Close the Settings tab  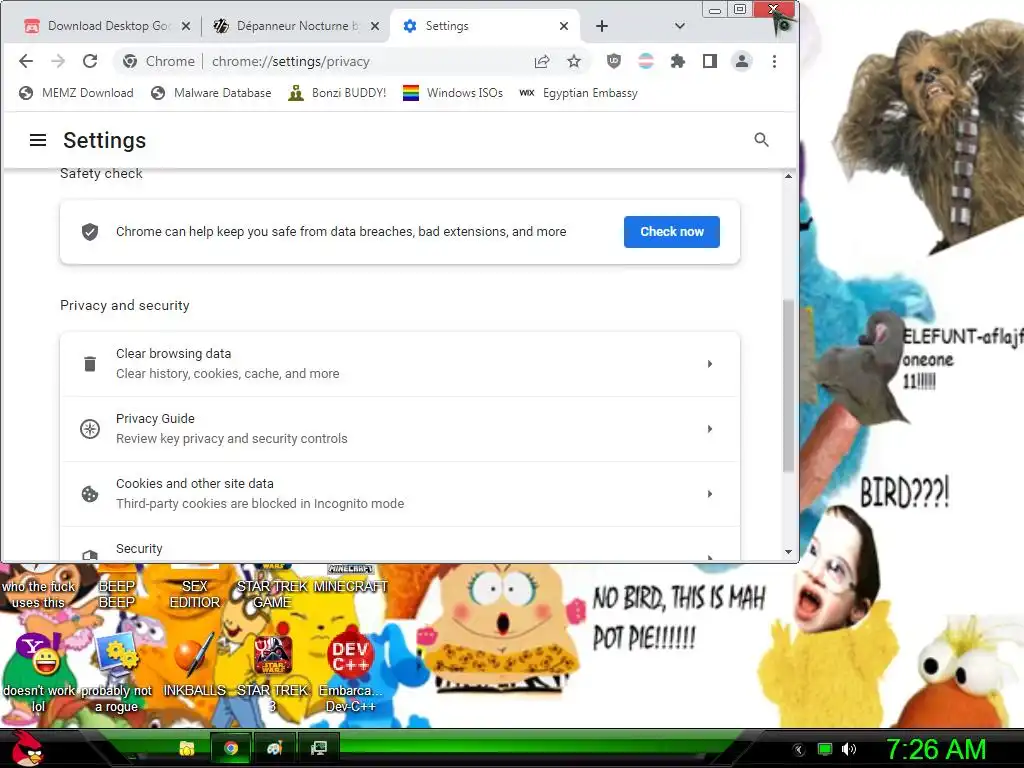564,26
